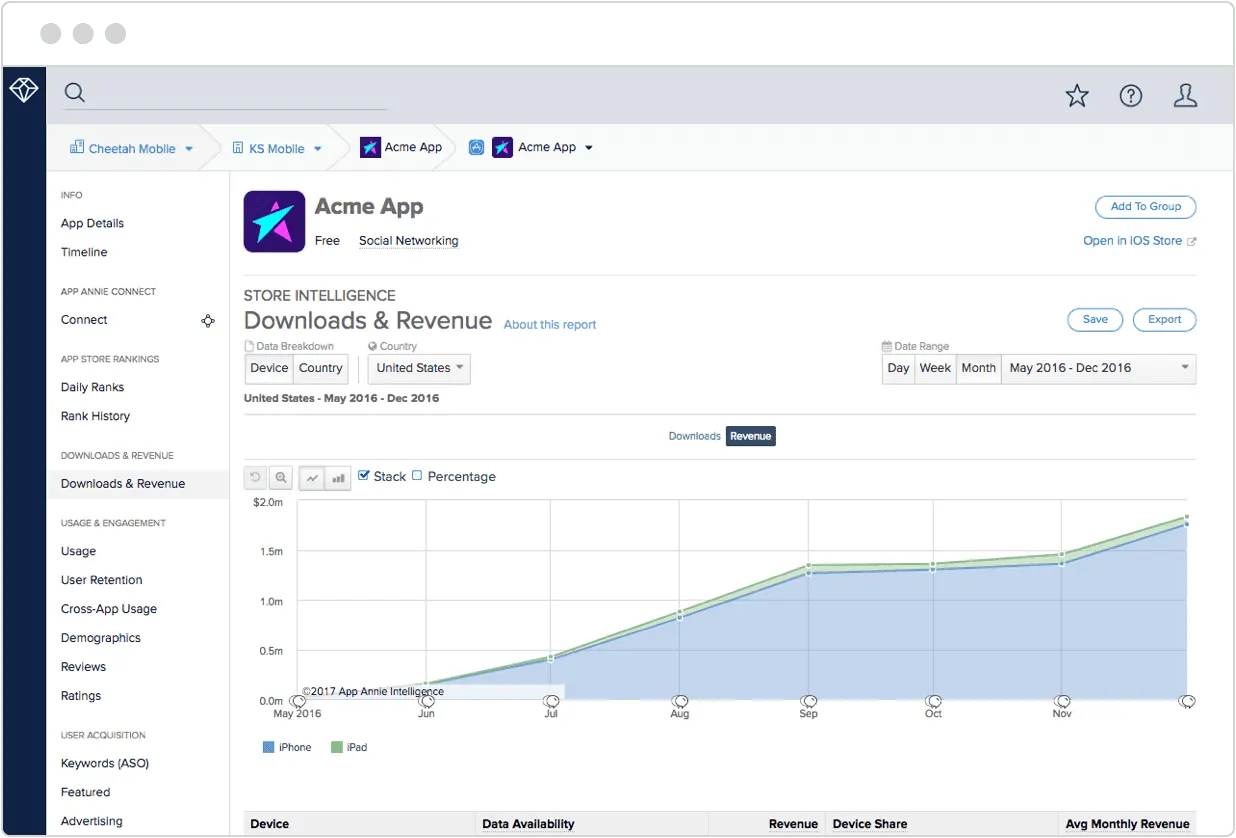Viewport: 1236px width, 838px height.
Task: Open favorites via the star icon
Action: tap(1077, 96)
